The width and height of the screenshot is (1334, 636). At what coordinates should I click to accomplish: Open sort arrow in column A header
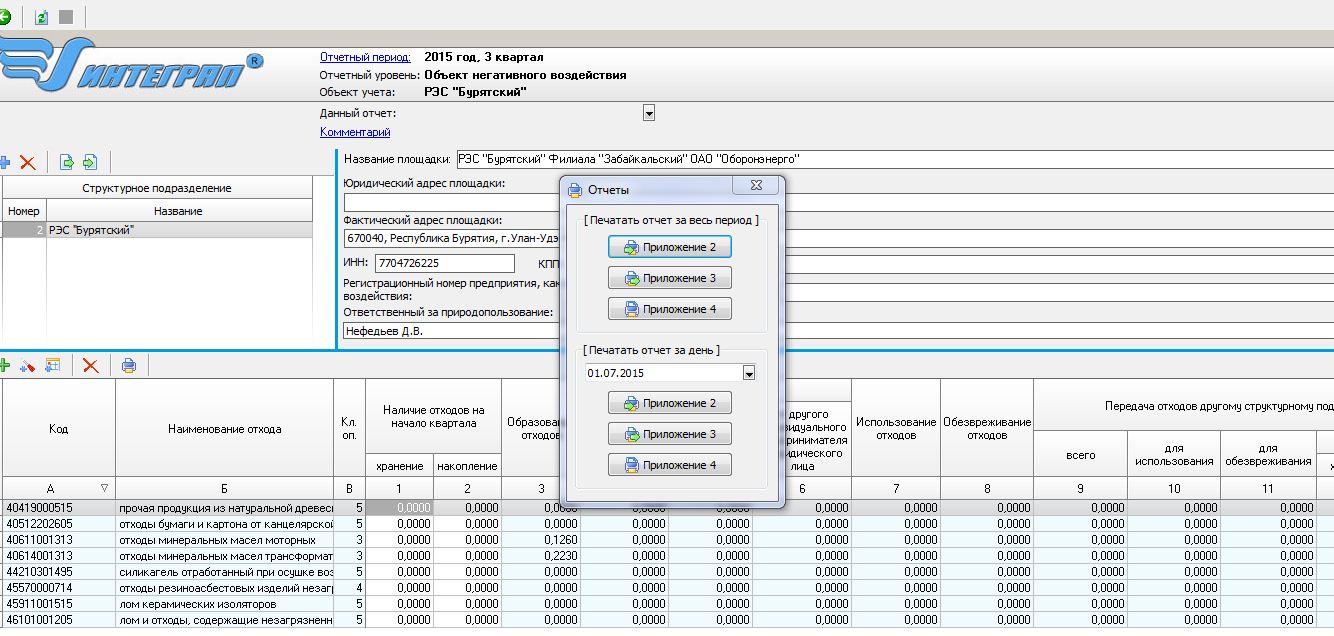(104, 488)
